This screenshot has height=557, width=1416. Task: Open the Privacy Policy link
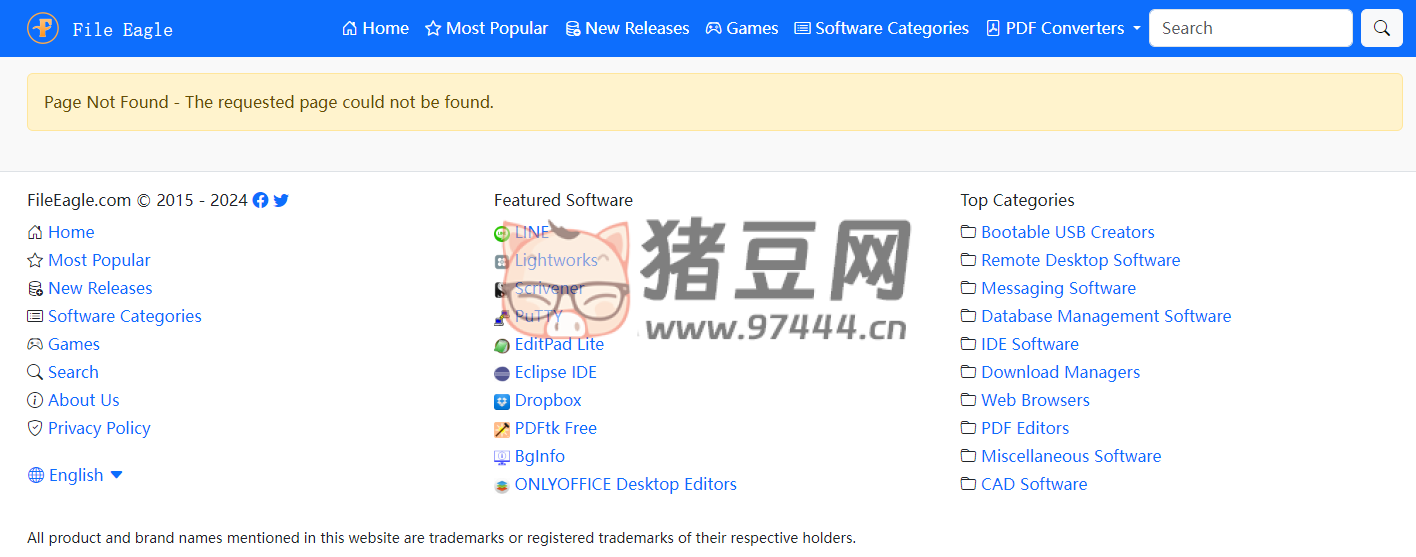pyautogui.click(x=99, y=428)
